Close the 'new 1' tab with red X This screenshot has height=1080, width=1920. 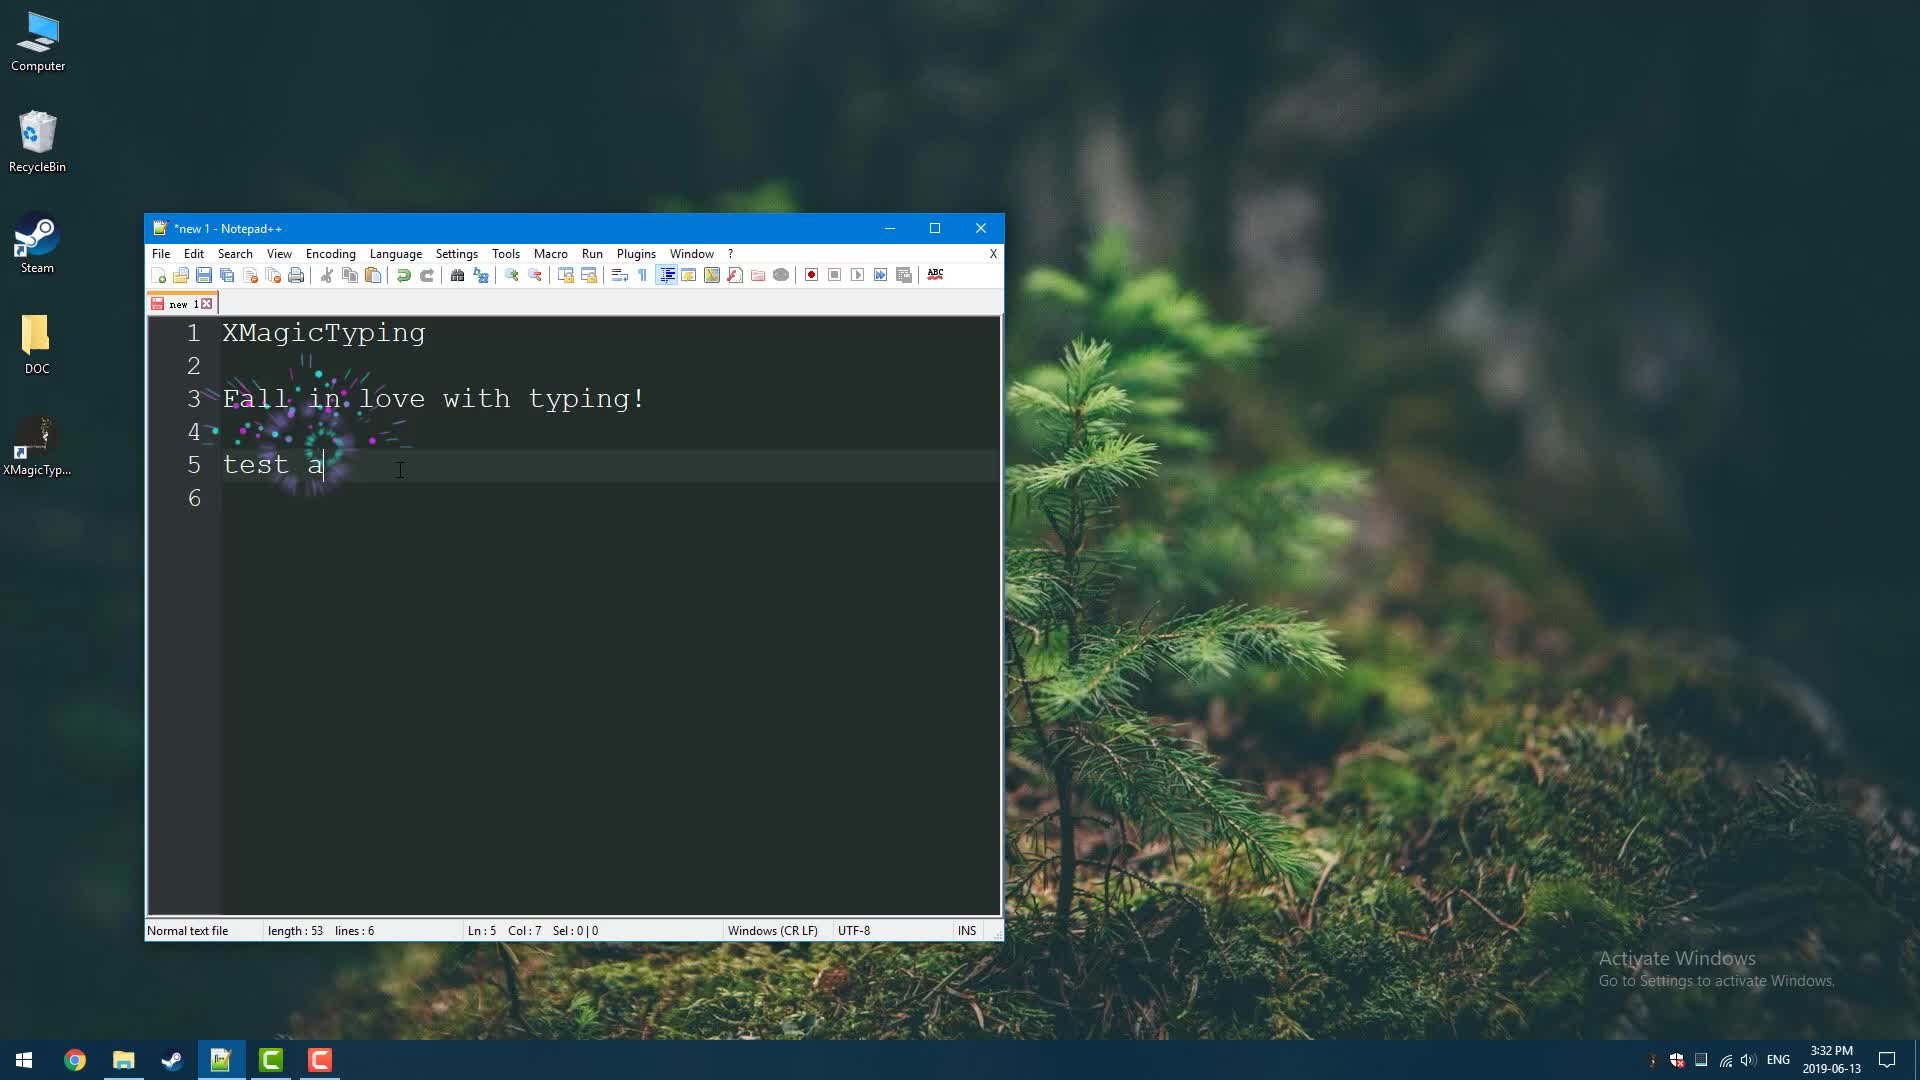207,304
